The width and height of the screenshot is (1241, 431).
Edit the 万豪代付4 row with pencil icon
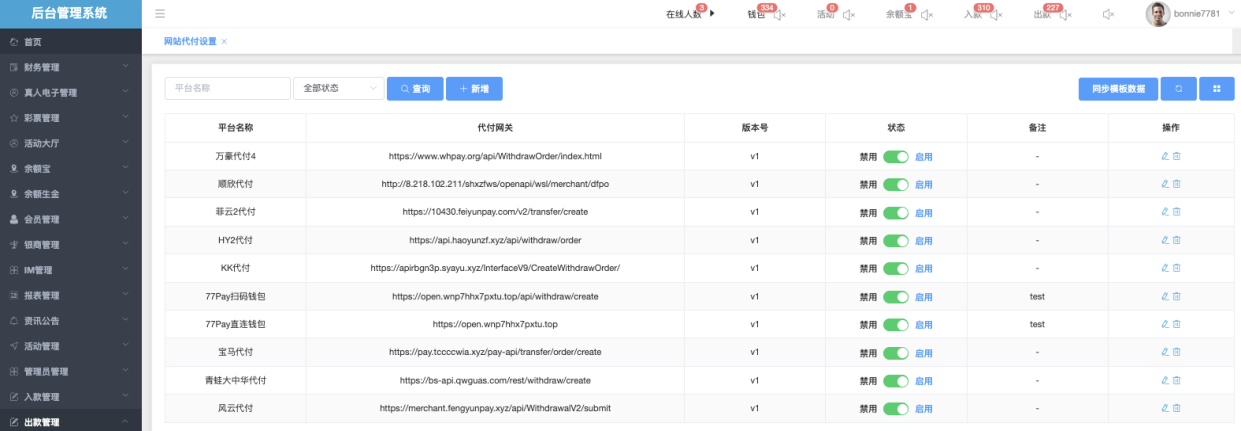pos(1165,157)
